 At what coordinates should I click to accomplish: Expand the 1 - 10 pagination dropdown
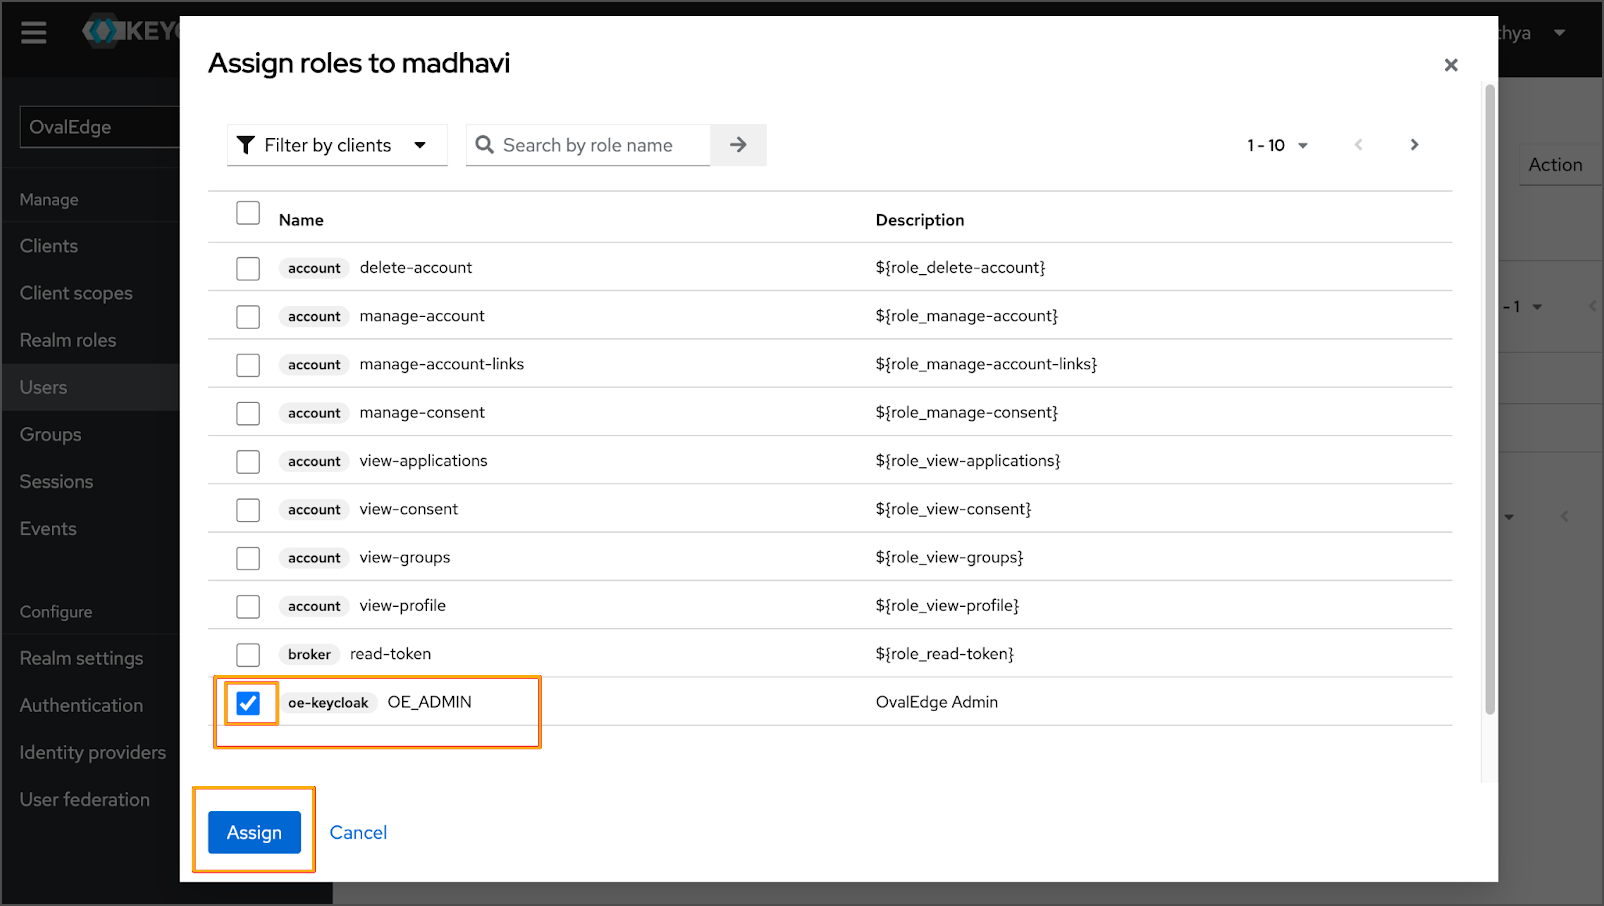coord(1277,145)
